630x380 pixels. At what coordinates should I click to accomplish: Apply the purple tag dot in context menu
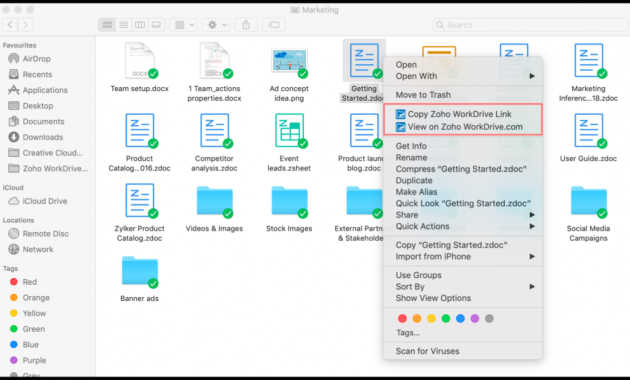tap(475, 319)
